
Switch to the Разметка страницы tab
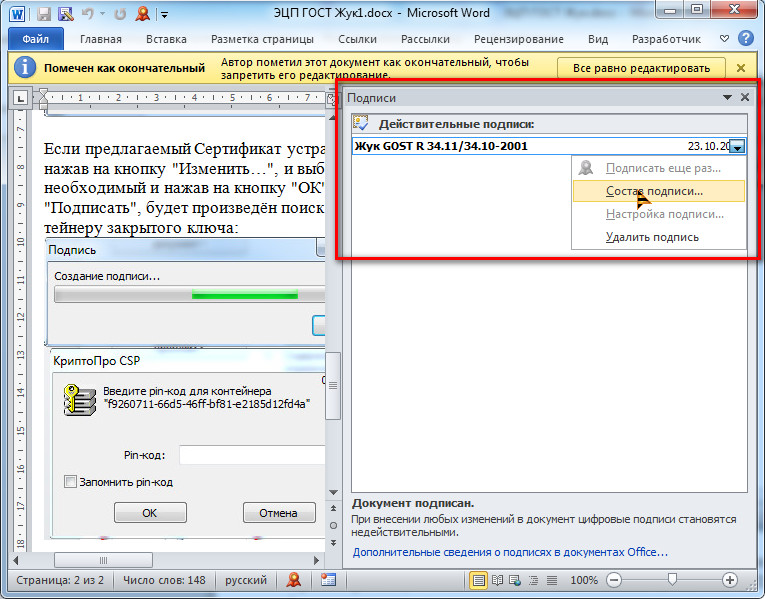(262, 39)
